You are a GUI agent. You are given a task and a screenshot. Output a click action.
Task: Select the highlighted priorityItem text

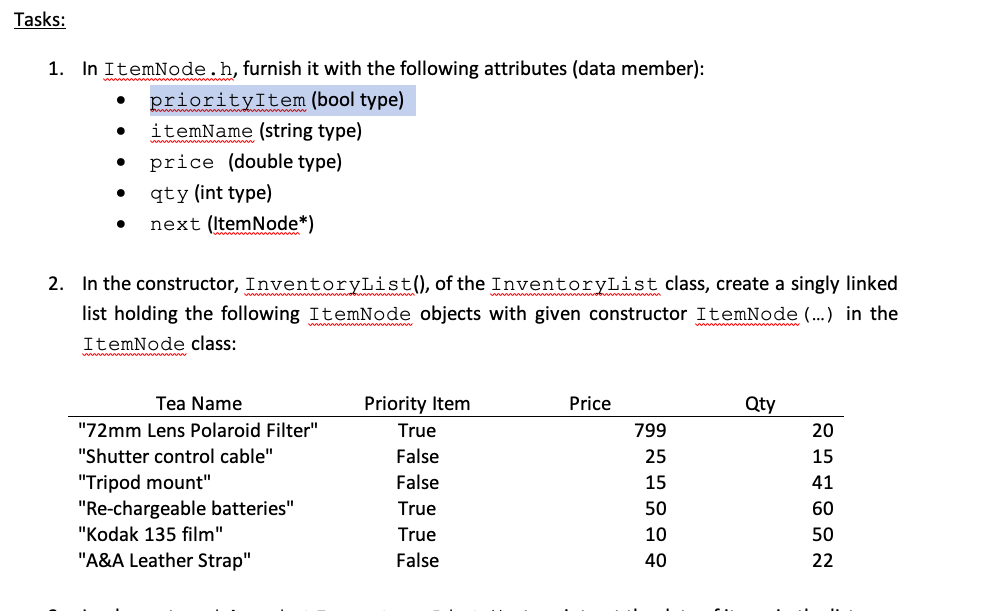(x=225, y=100)
